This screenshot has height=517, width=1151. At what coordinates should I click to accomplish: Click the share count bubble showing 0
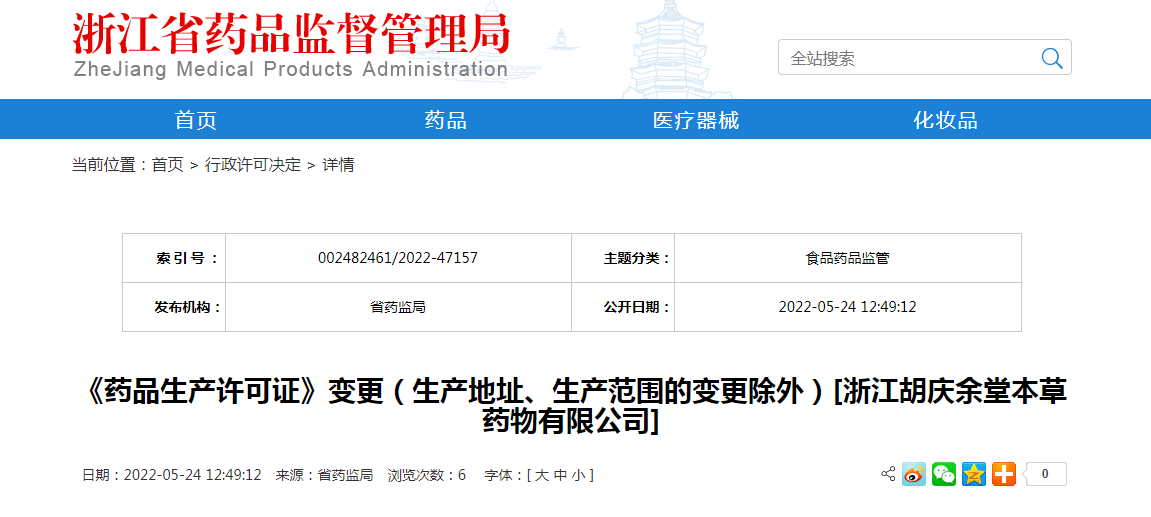(1044, 474)
